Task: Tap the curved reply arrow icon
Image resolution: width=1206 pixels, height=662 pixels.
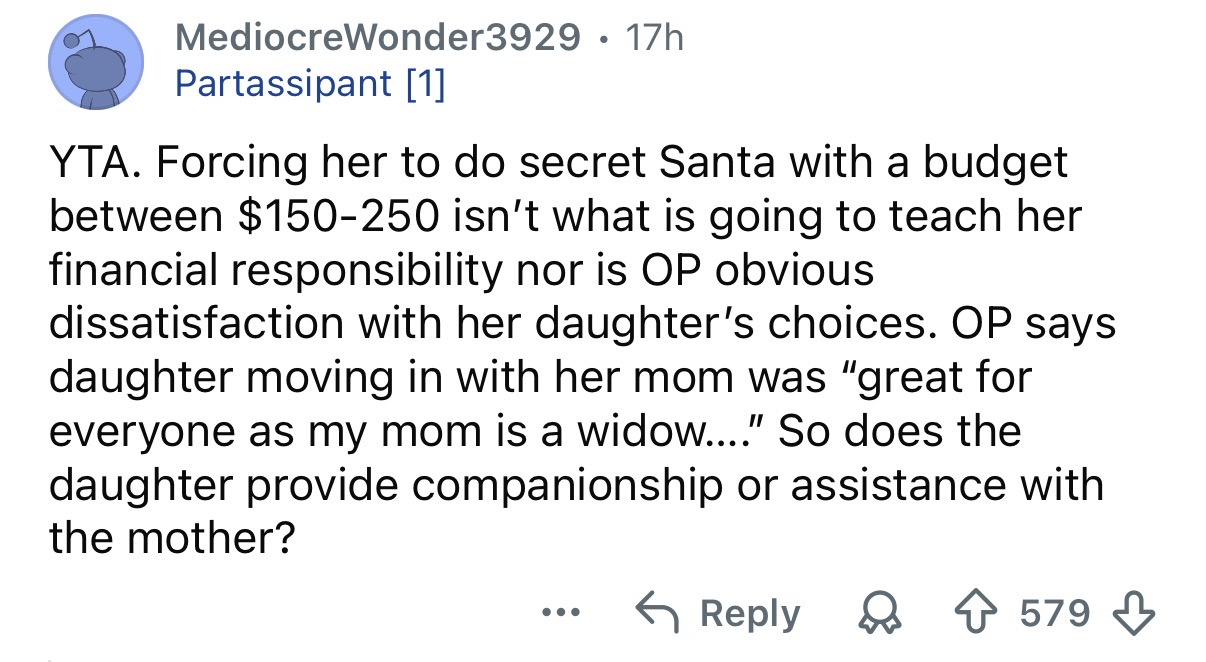Action: (661, 613)
